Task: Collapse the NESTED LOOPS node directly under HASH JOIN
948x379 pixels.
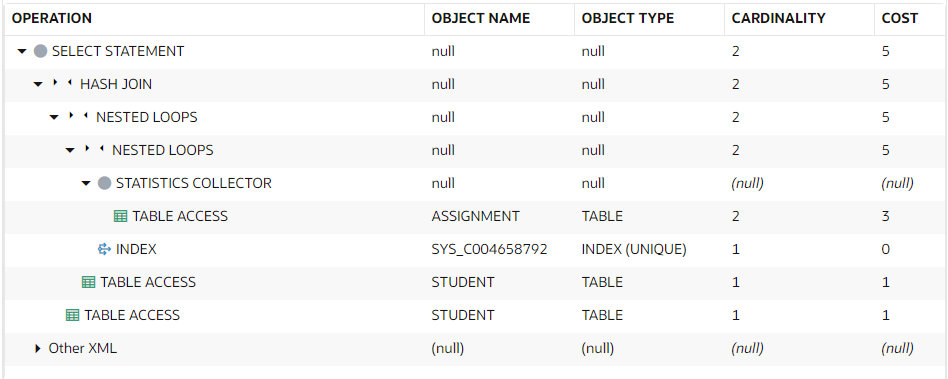Action: (54, 117)
